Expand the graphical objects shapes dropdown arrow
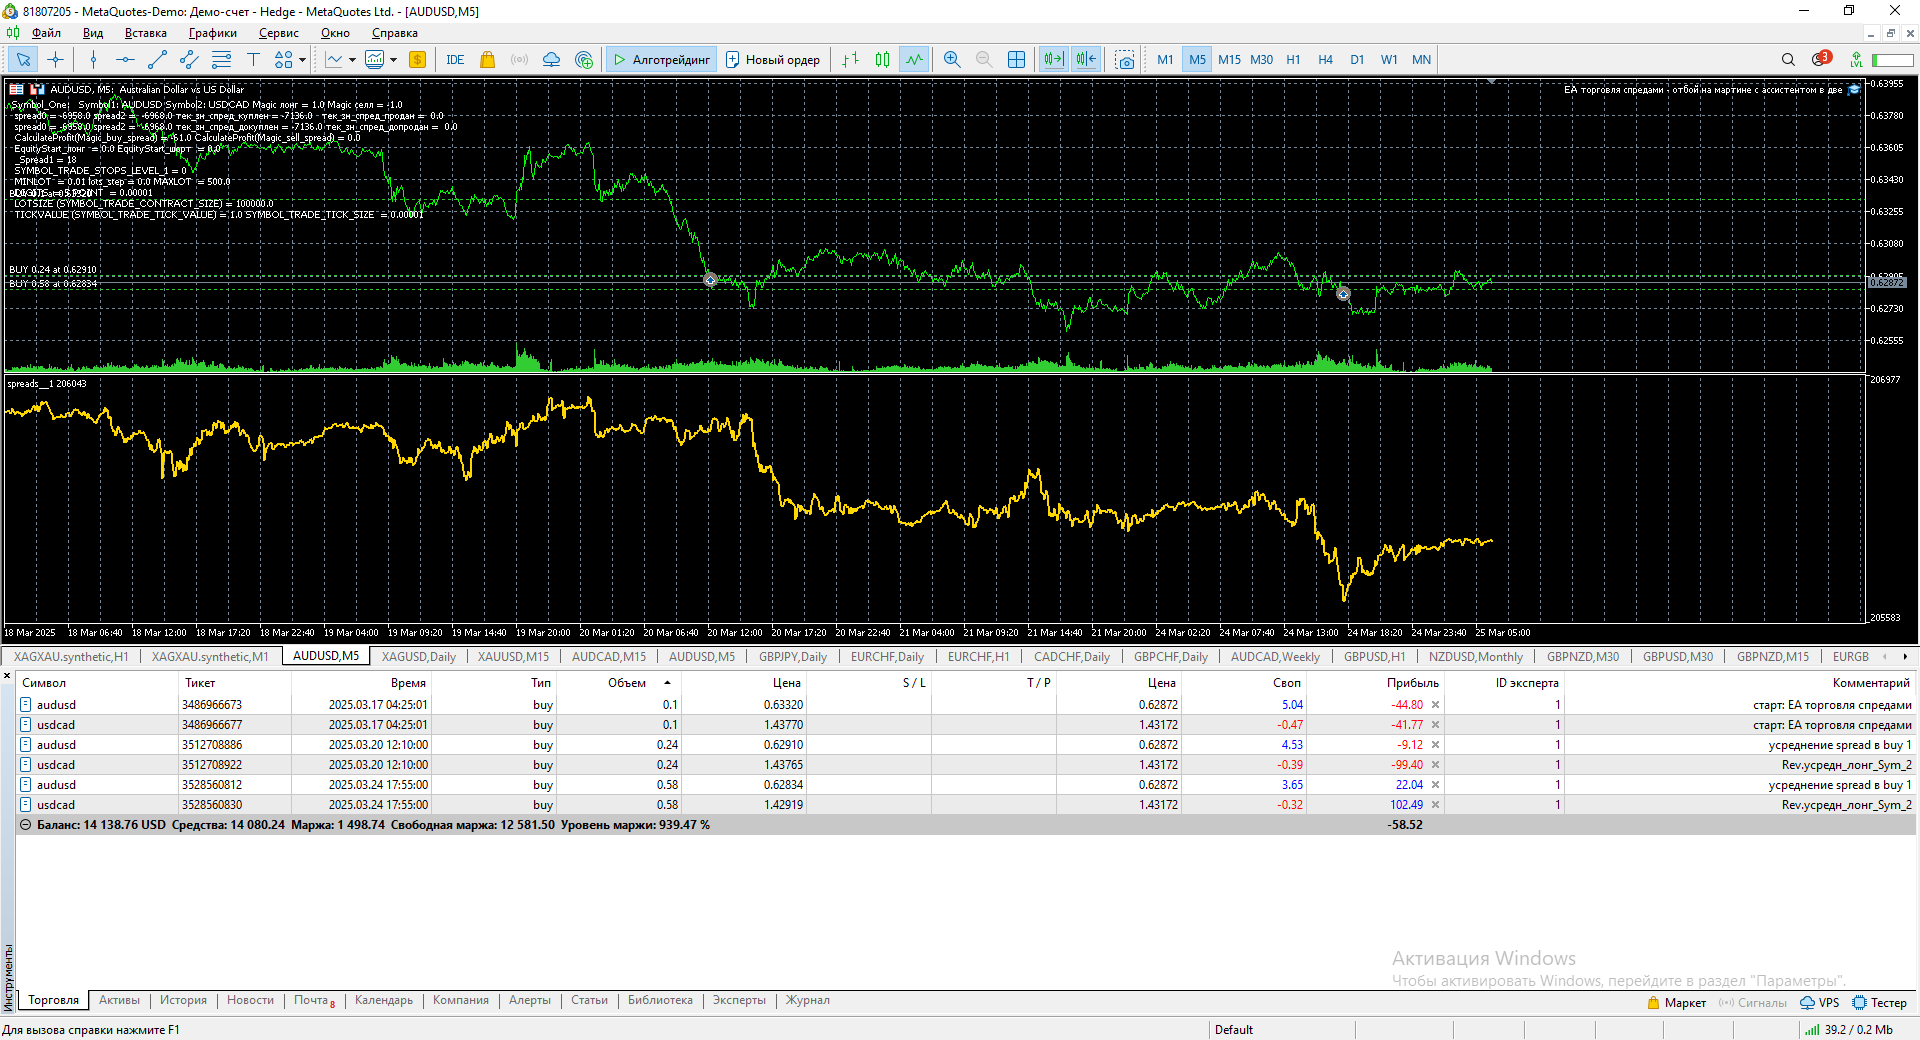 coord(302,60)
